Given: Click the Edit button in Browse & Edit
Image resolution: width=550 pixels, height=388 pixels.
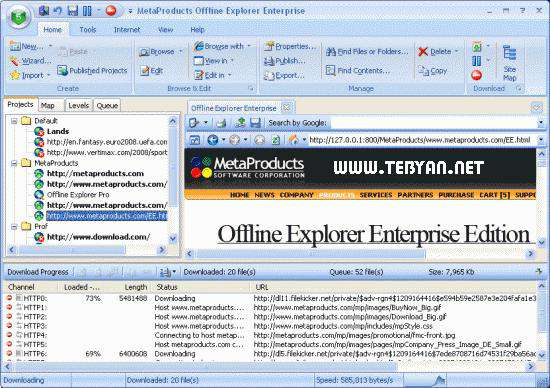Looking at the screenshot, I should 152,71.
